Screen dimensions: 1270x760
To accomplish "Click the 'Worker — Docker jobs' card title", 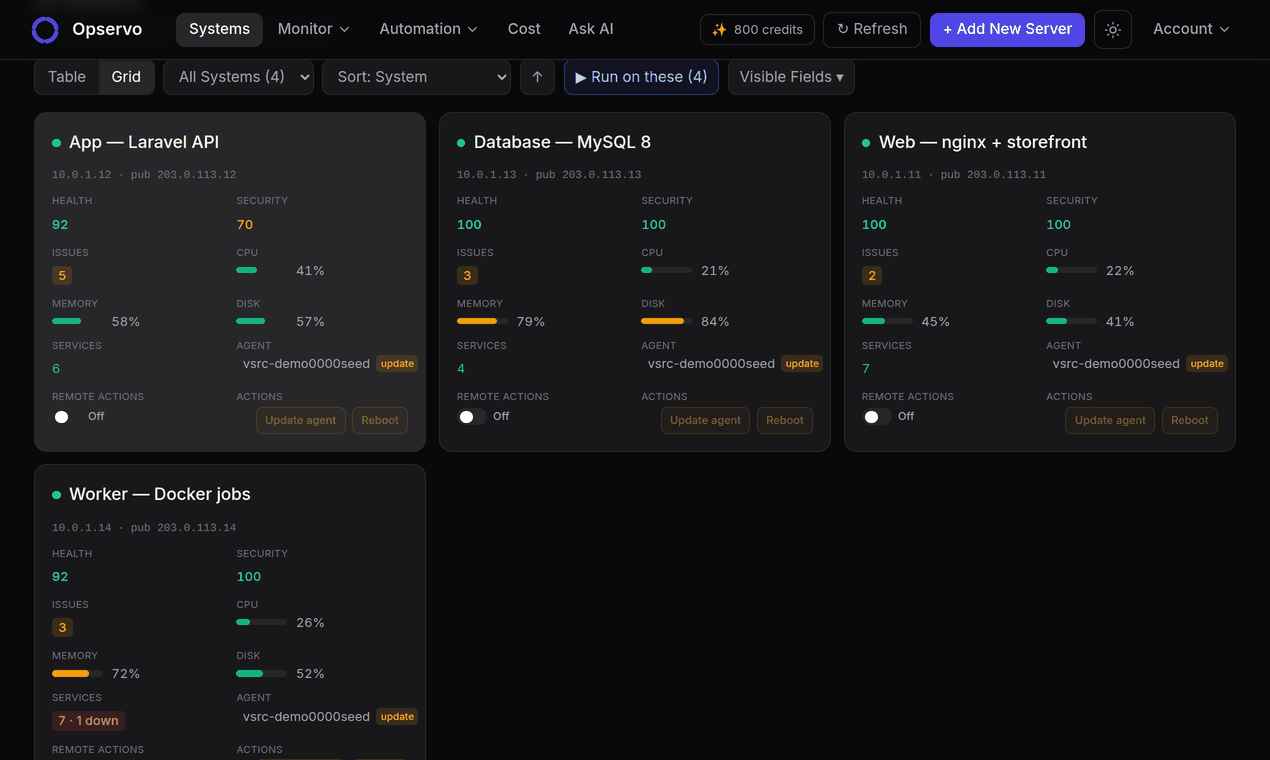I will click(x=160, y=494).
